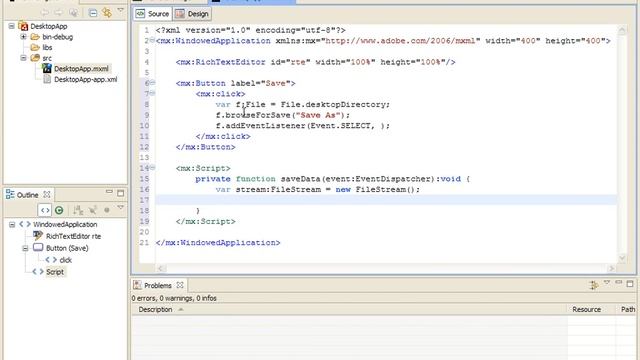Collapse Button (Save) node in Outline
The width and height of the screenshot is (640, 360).
point(25,248)
